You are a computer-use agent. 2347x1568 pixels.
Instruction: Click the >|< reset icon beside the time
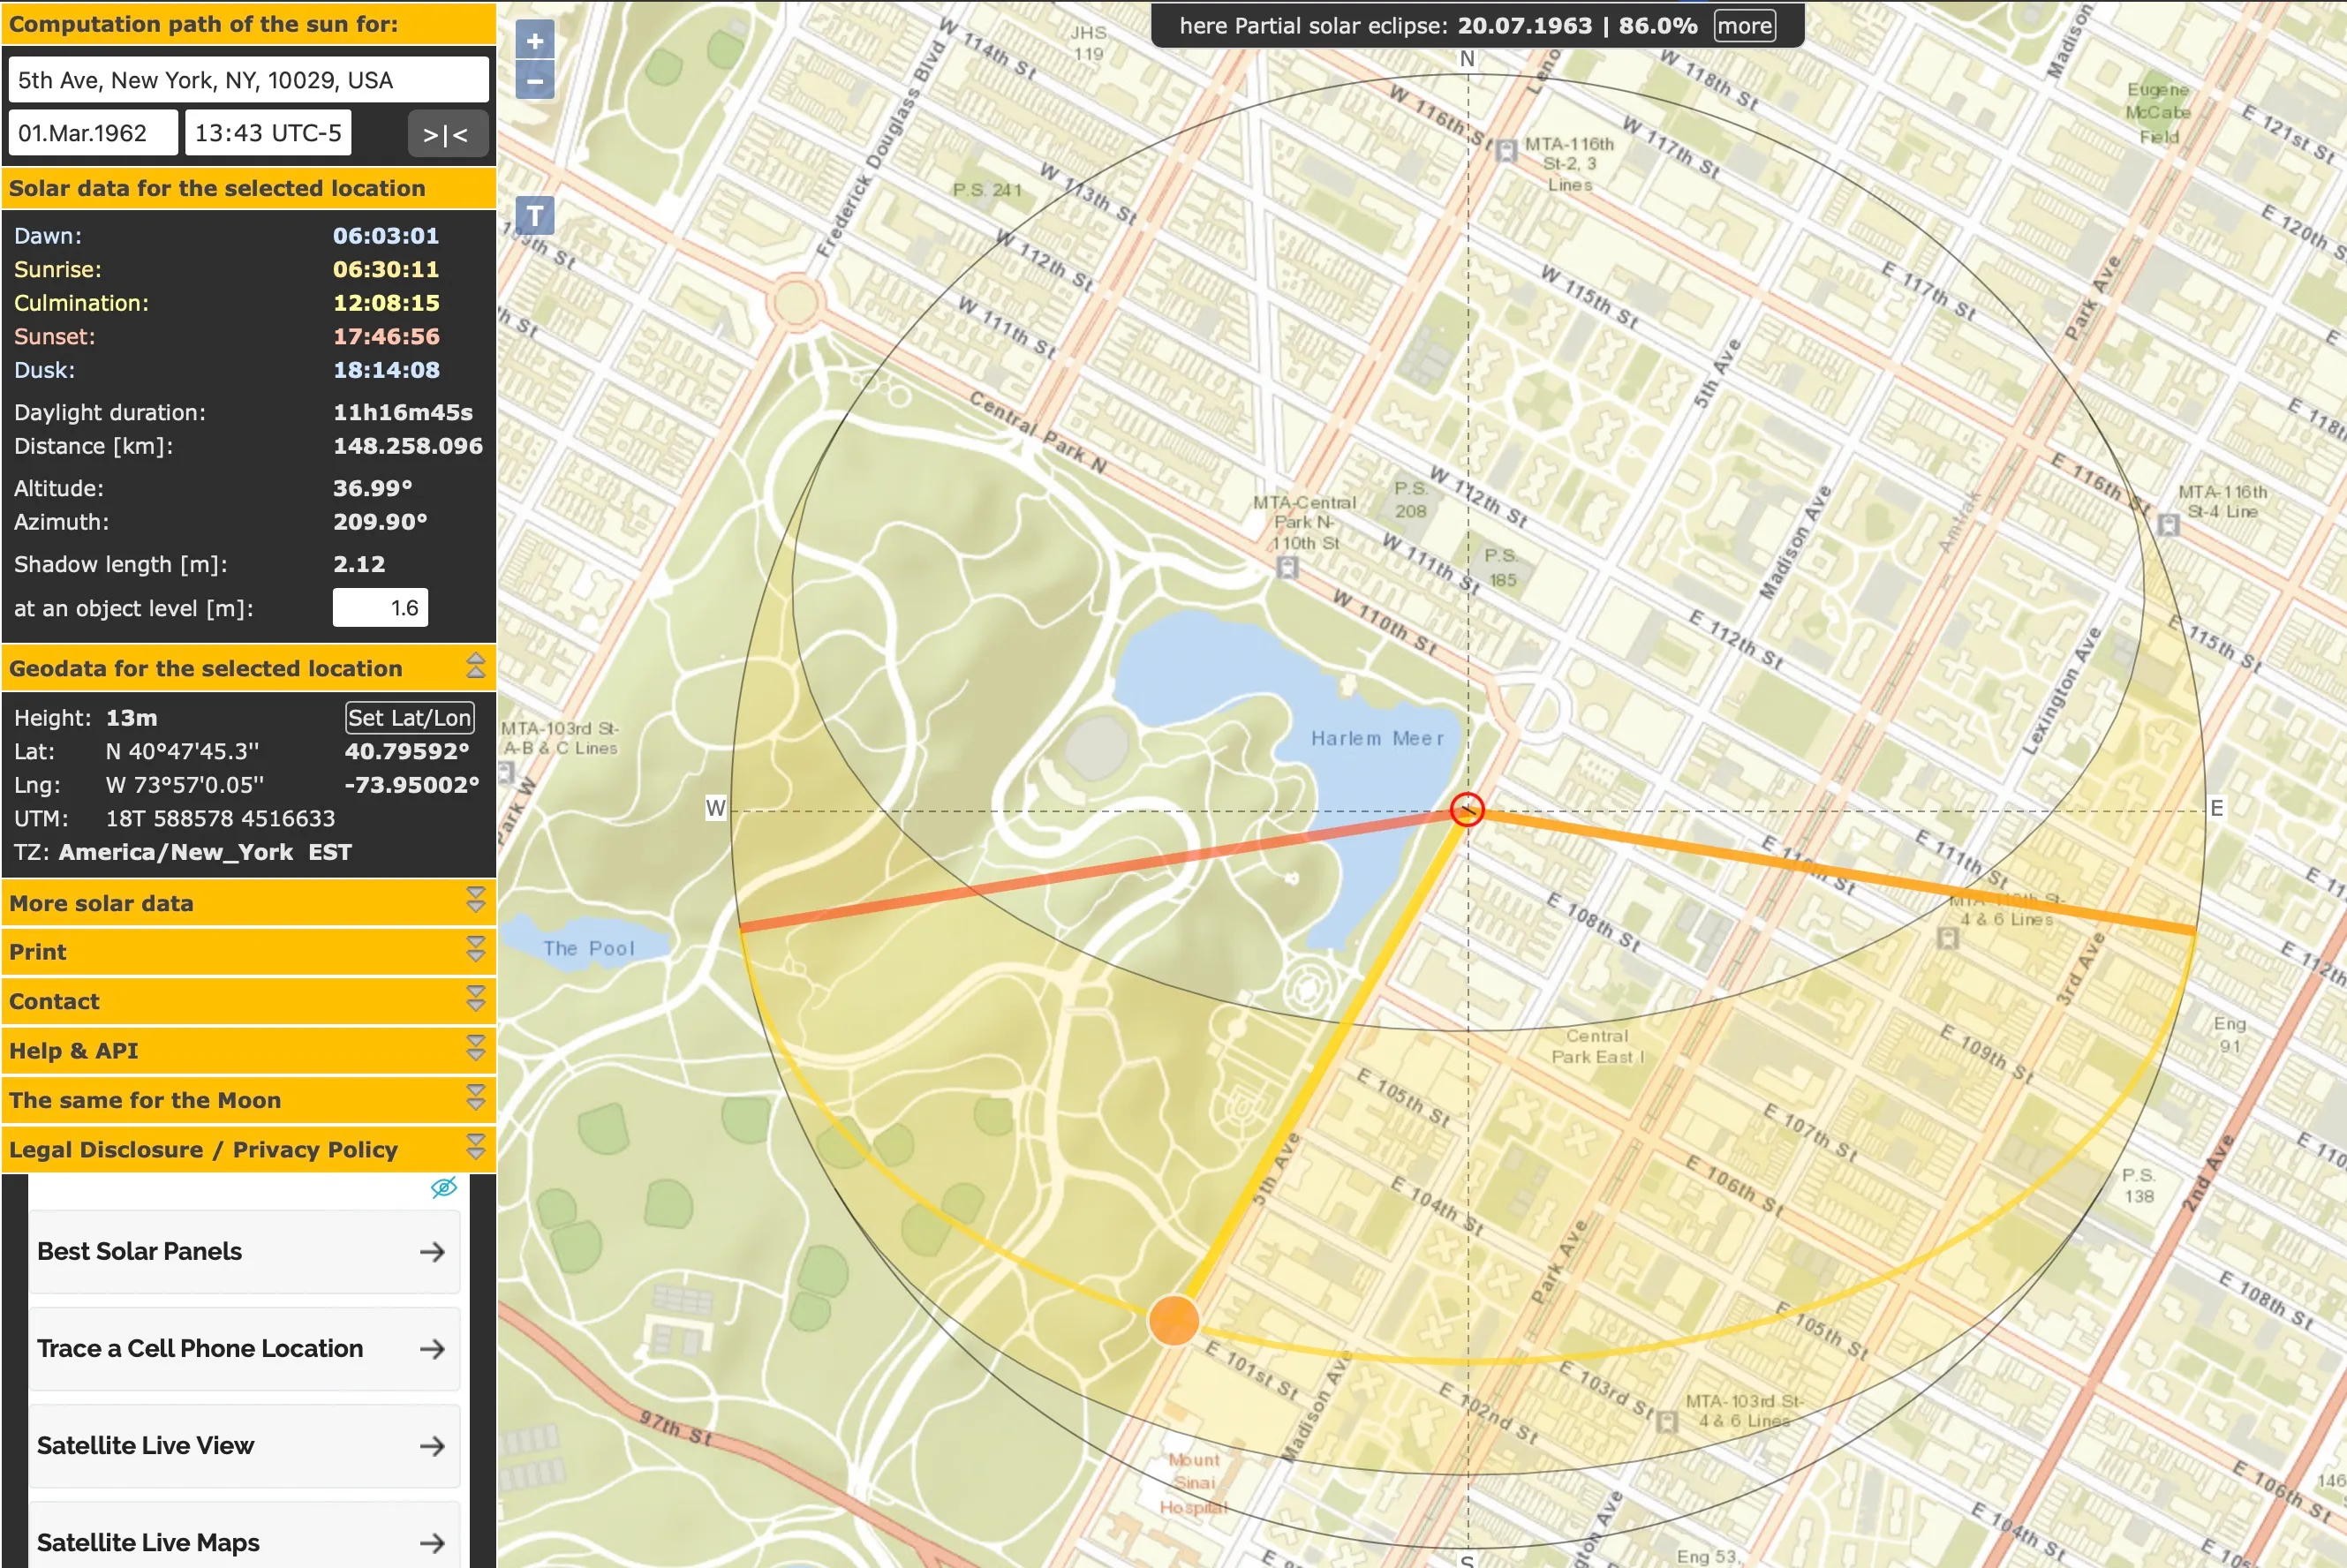[447, 133]
